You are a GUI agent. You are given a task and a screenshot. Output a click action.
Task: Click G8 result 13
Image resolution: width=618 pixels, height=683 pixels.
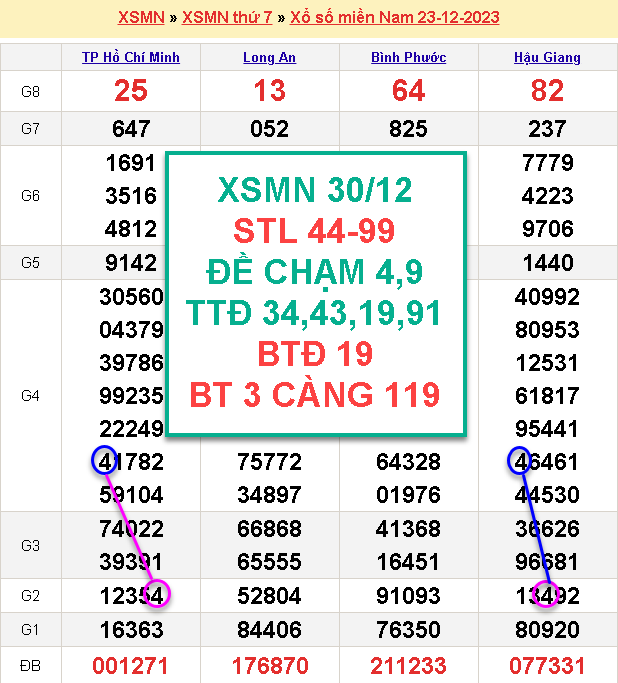click(270, 91)
